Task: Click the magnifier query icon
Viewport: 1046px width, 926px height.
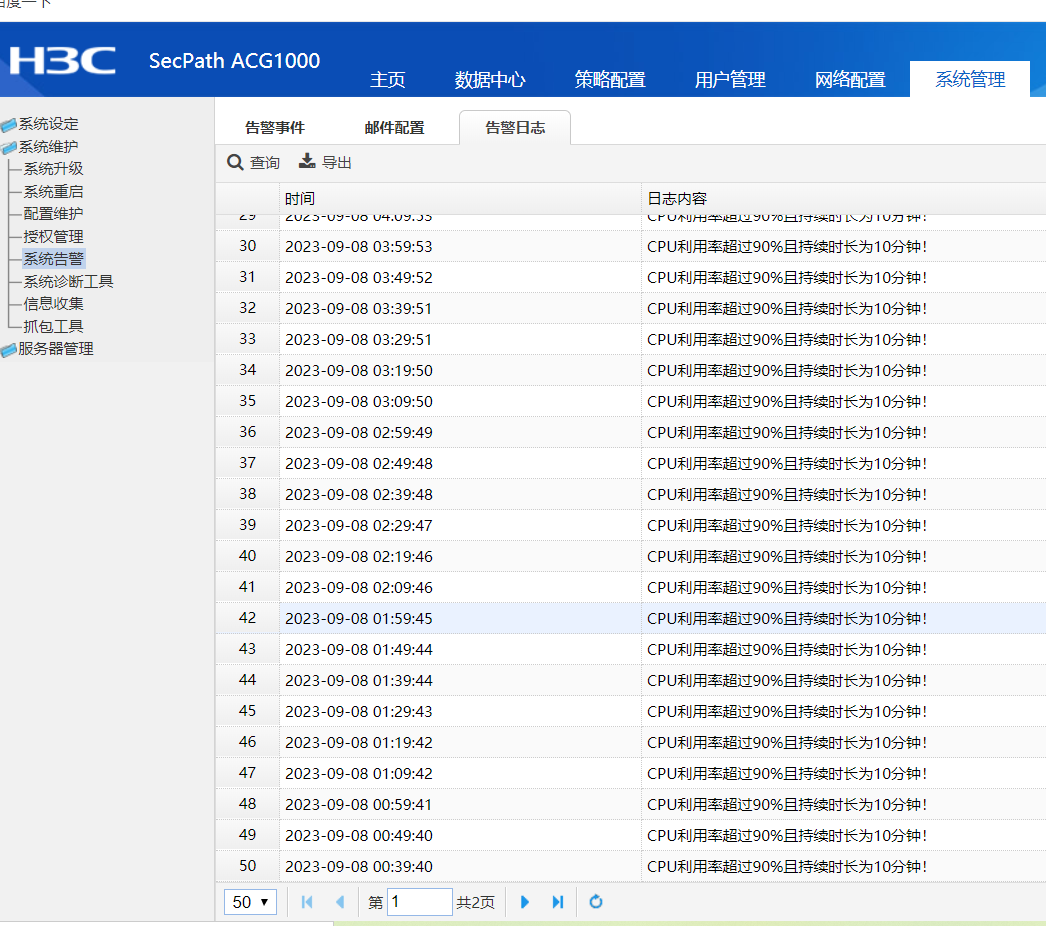Action: click(235, 162)
